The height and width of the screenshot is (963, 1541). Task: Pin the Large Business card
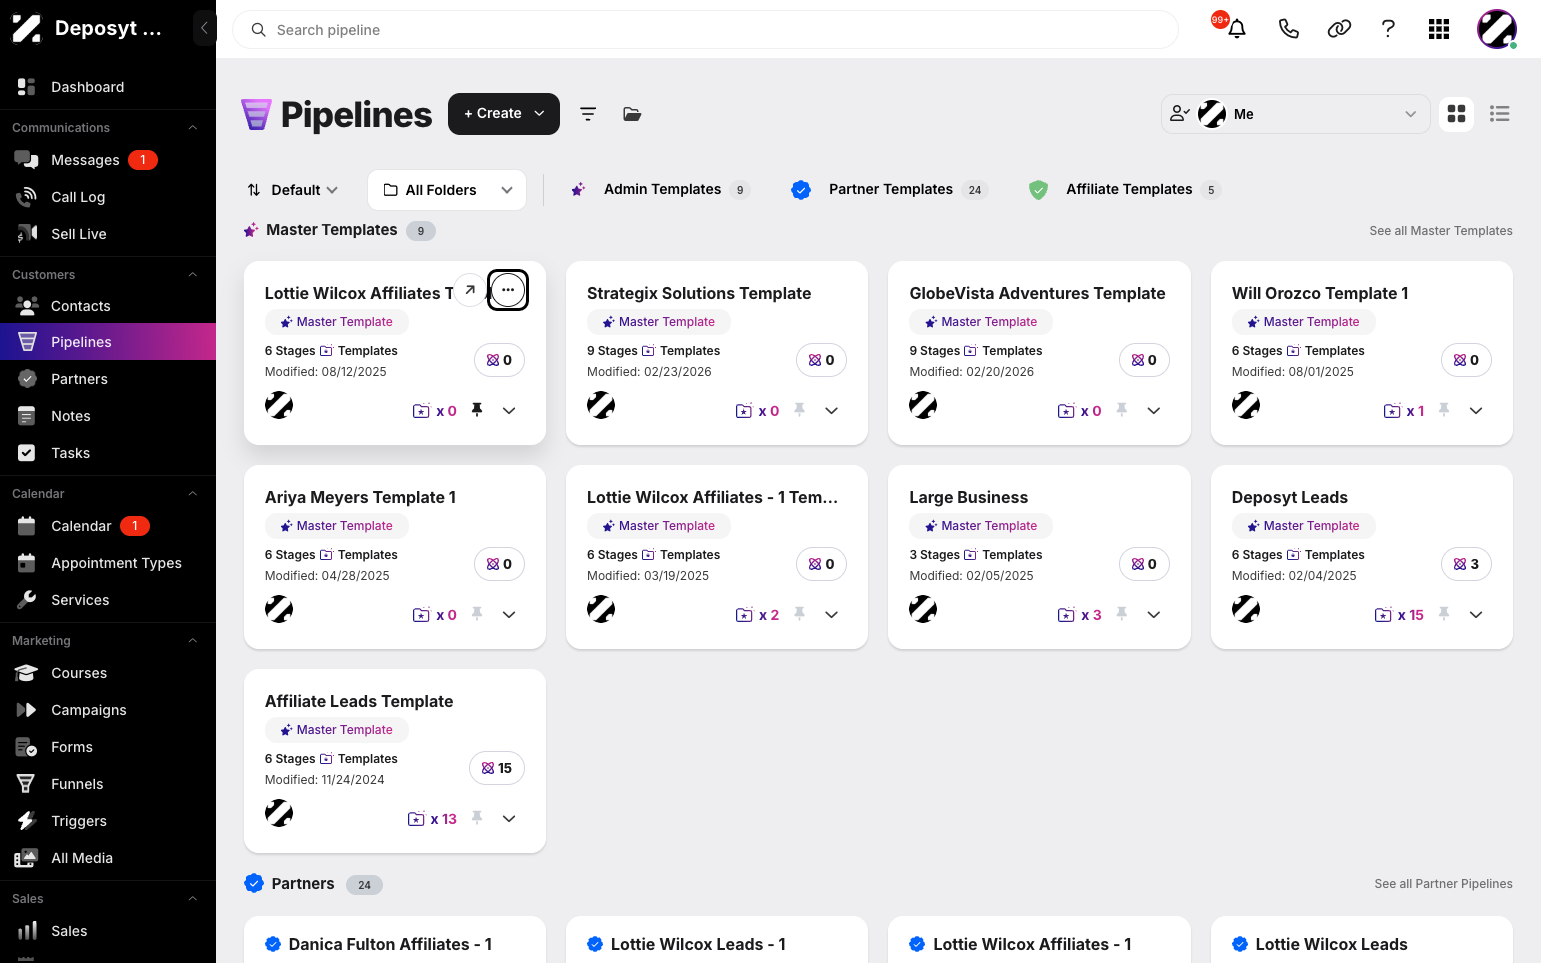[1122, 614]
